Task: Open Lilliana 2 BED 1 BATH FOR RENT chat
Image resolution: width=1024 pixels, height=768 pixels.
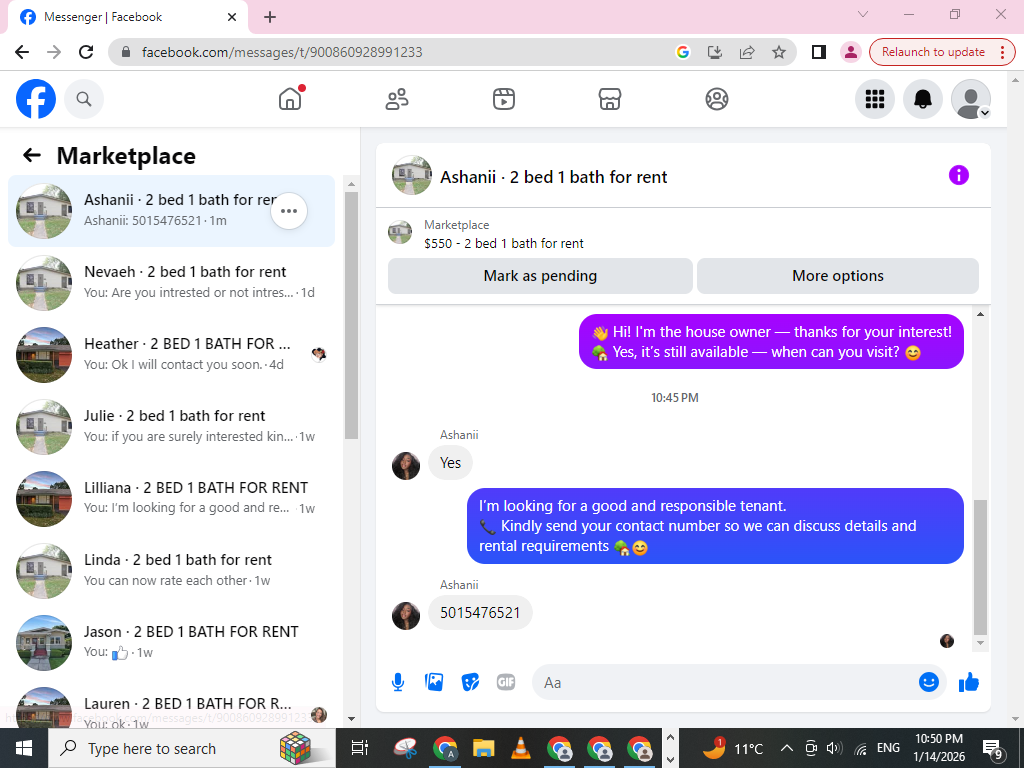Action: tap(171, 498)
